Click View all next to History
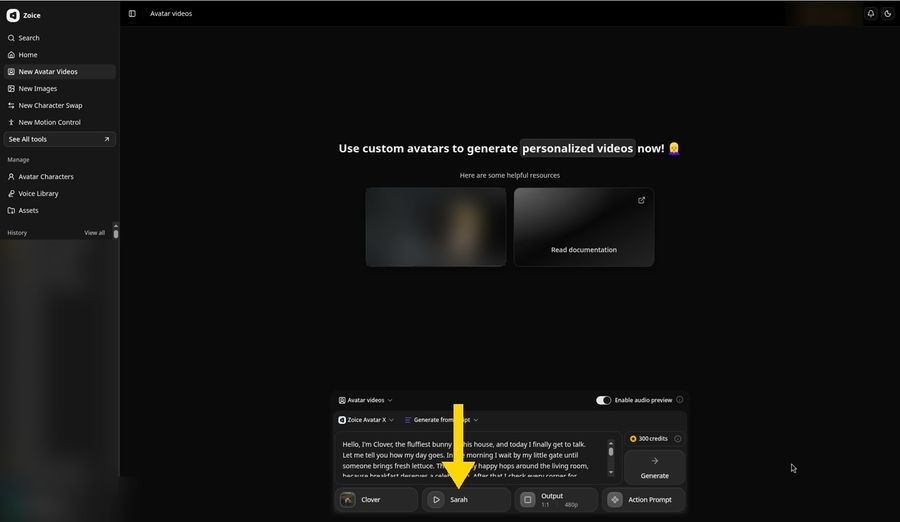 95,233
